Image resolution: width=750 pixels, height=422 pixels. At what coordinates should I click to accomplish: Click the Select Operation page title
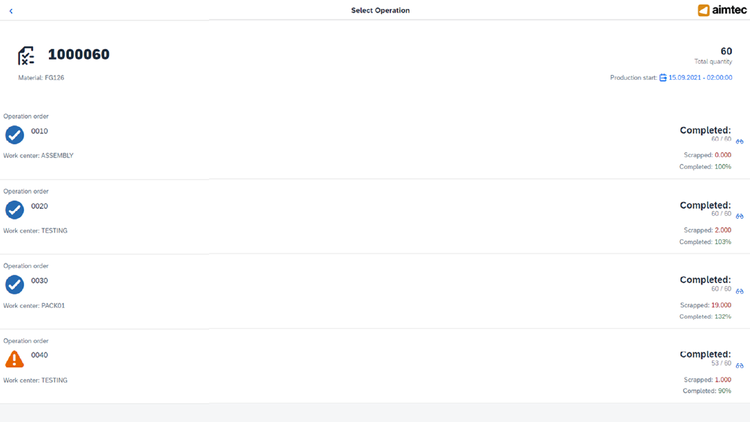380,11
